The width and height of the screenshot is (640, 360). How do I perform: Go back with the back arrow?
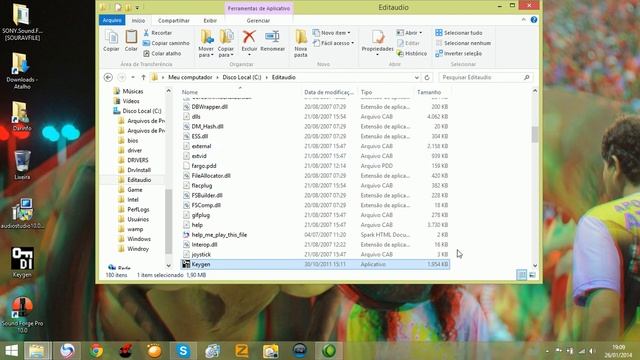pos(108,77)
